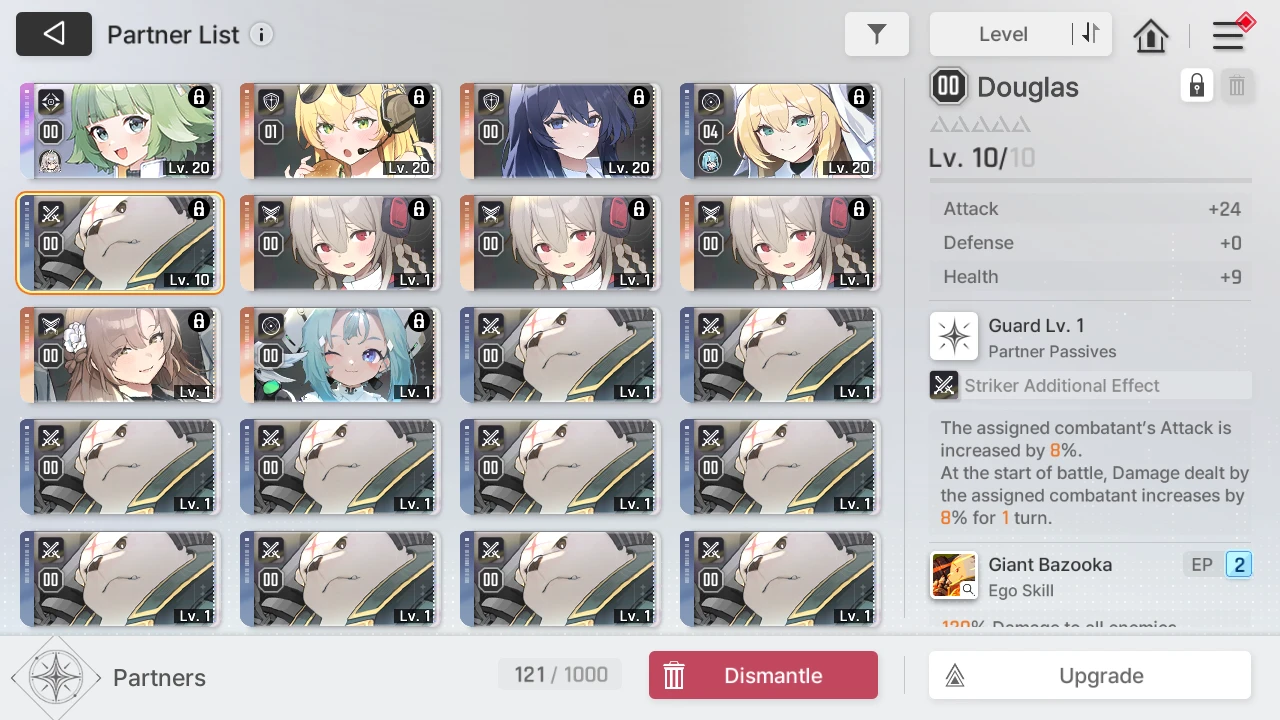Screen dimensions: 1280x720
Task: Click the Guard Lv. 1 passive icon
Action: (954, 336)
